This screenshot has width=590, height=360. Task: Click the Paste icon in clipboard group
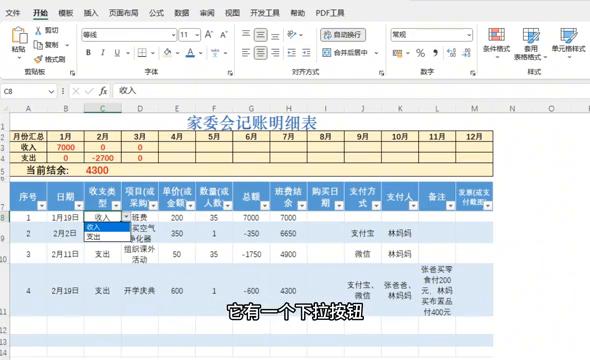[19, 36]
